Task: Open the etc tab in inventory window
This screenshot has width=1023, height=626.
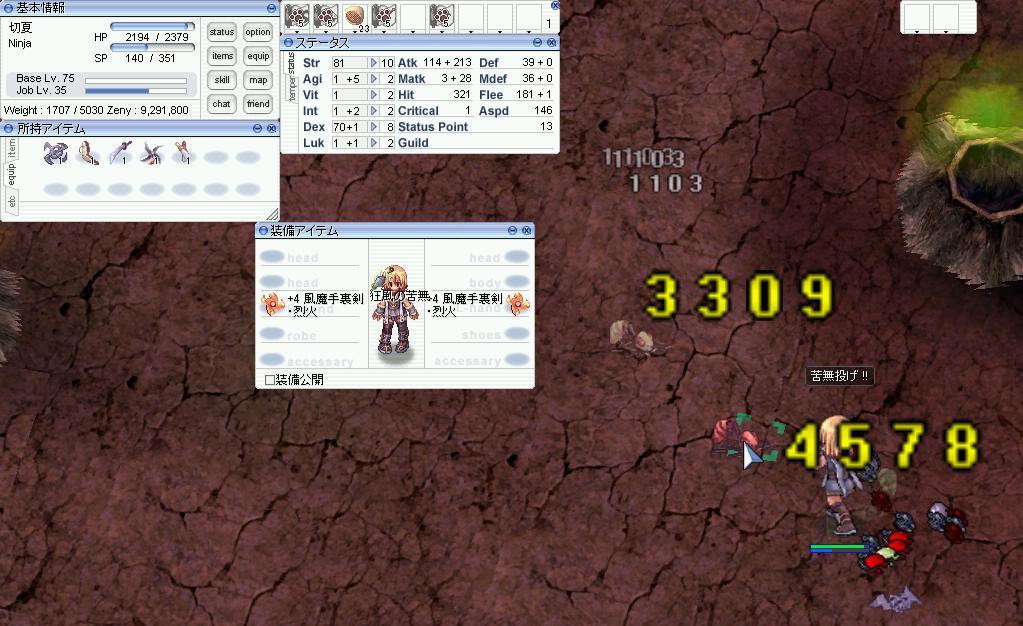Action: (12, 200)
